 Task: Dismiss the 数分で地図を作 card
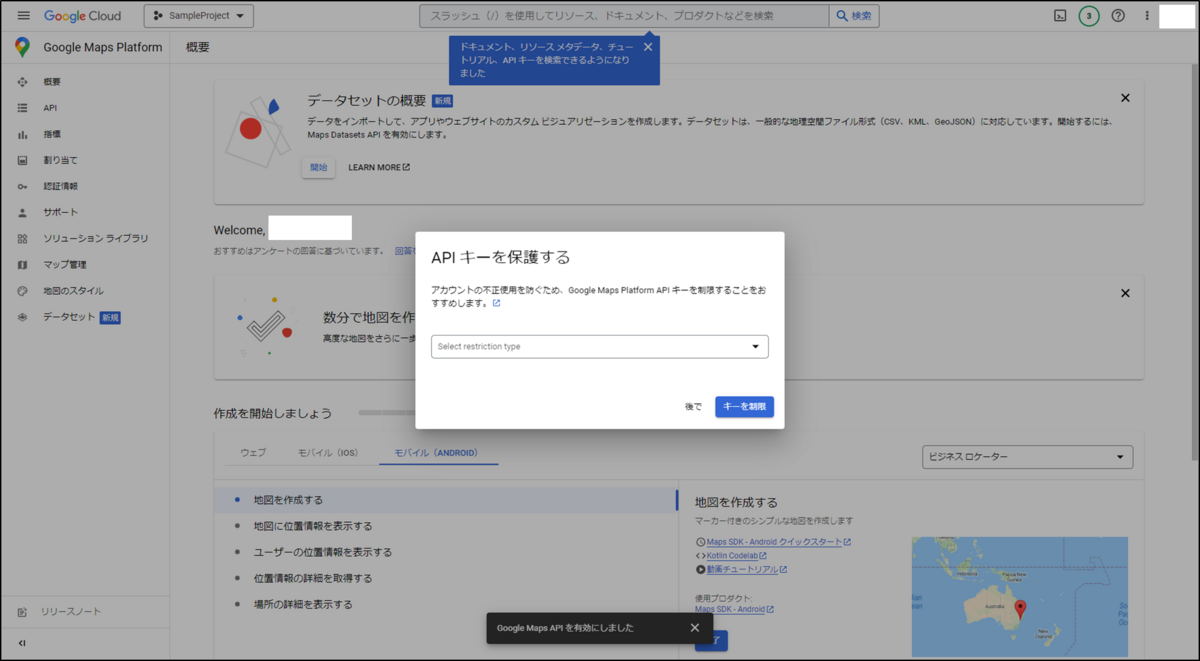(x=1125, y=293)
